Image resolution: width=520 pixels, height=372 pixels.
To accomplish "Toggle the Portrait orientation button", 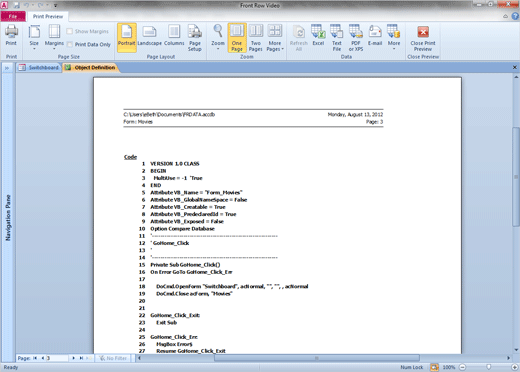I will click(x=127, y=37).
